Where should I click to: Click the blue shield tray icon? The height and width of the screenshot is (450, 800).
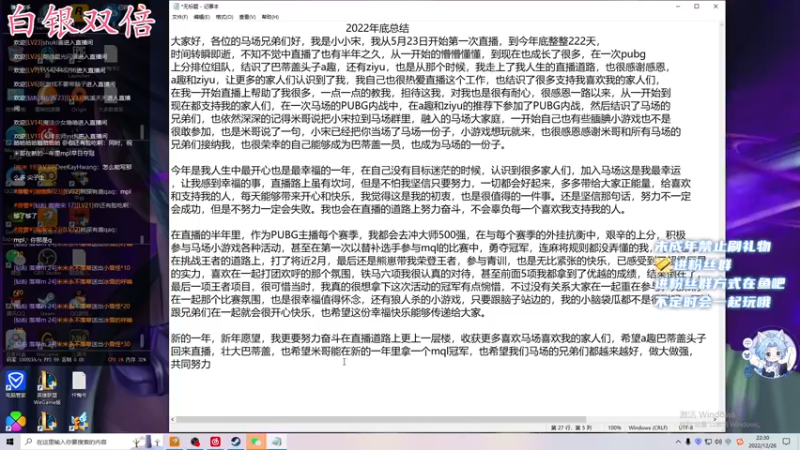click(698, 442)
